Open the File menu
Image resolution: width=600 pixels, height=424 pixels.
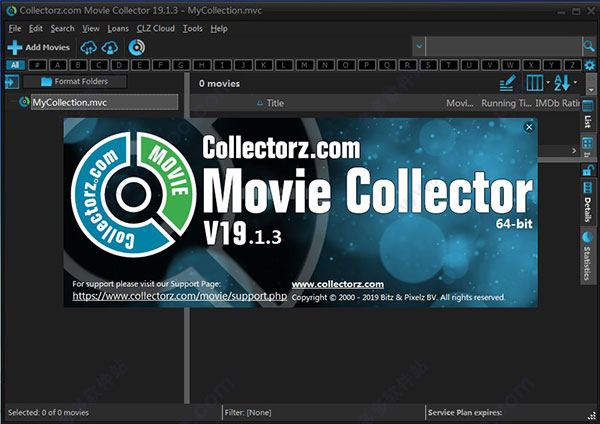15,29
